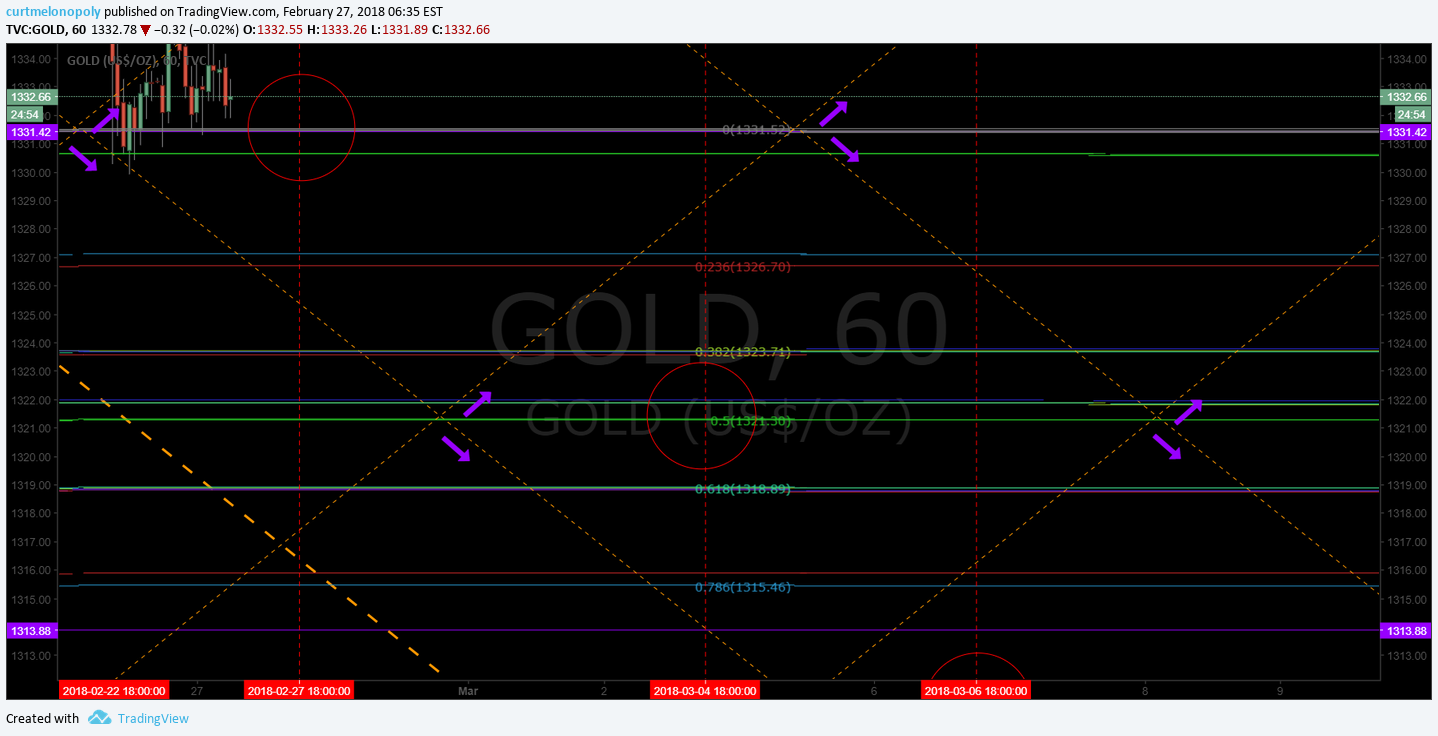Click the 1332.66 current price tag on right axis
The height and width of the screenshot is (736, 1438).
[1405, 97]
